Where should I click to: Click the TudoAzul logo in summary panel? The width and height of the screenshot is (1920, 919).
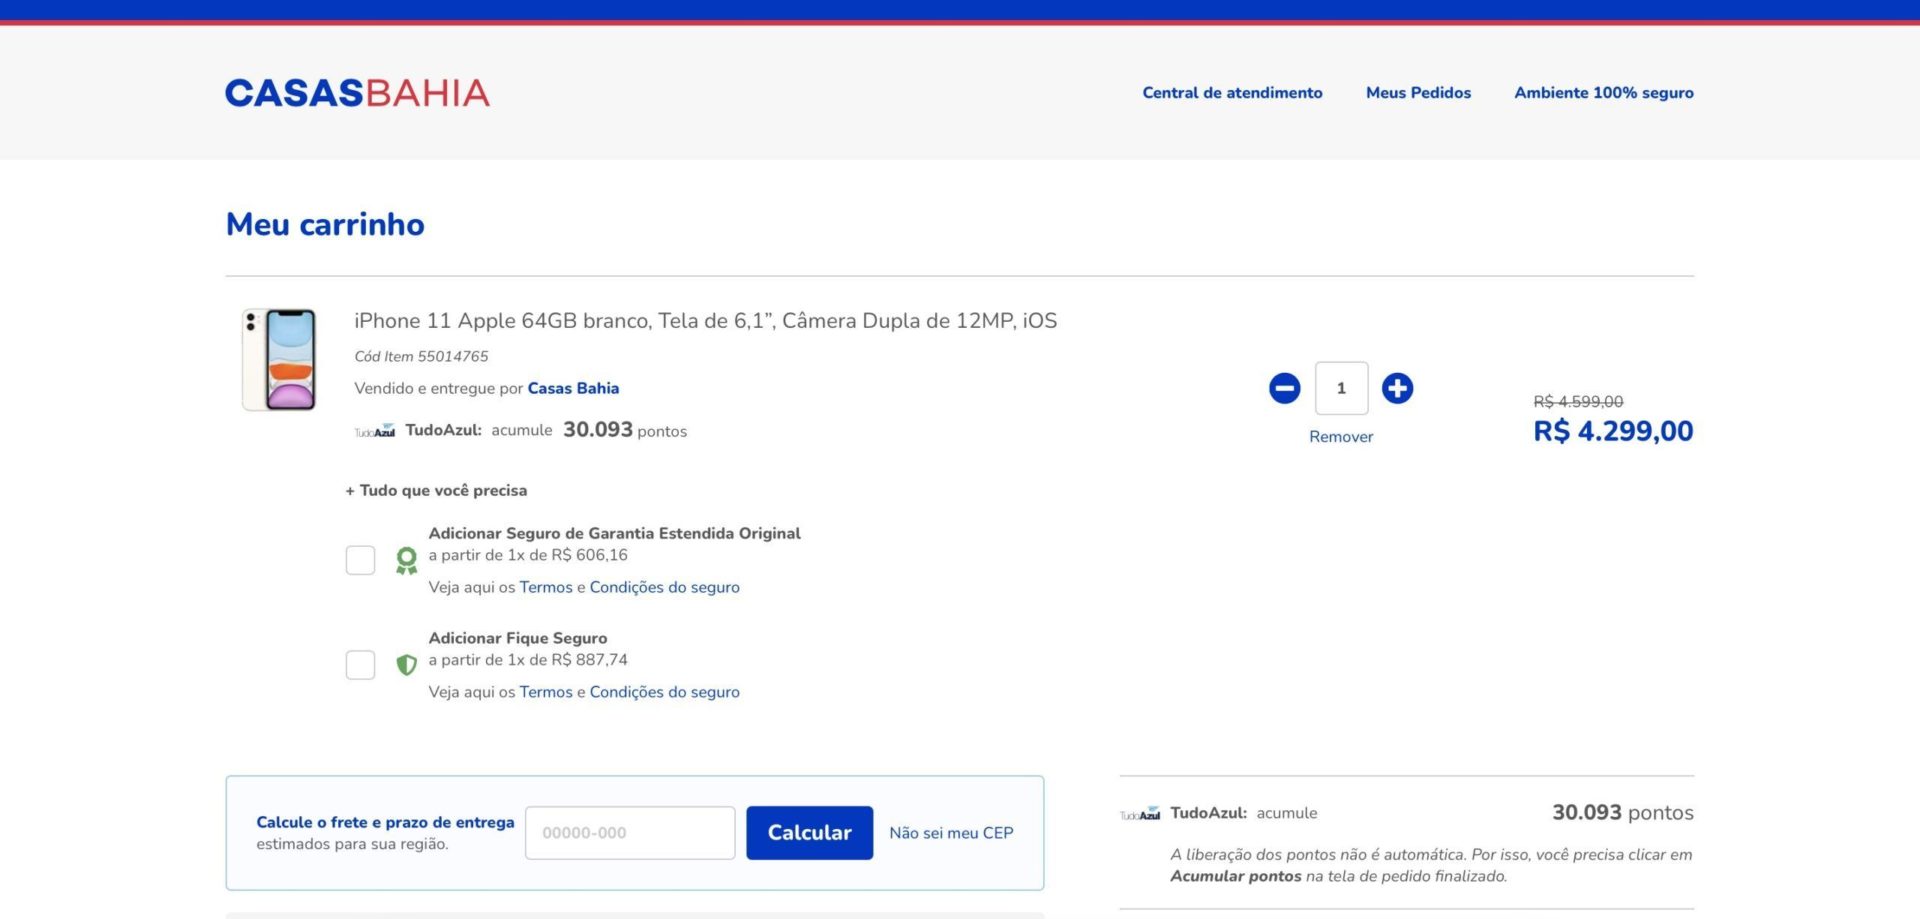pyautogui.click(x=1140, y=814)
